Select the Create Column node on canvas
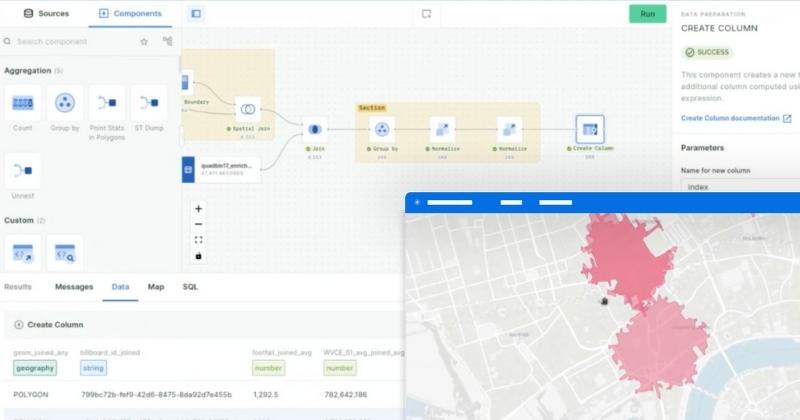Screen dimensions: 800x420 [x=589, y=129]
